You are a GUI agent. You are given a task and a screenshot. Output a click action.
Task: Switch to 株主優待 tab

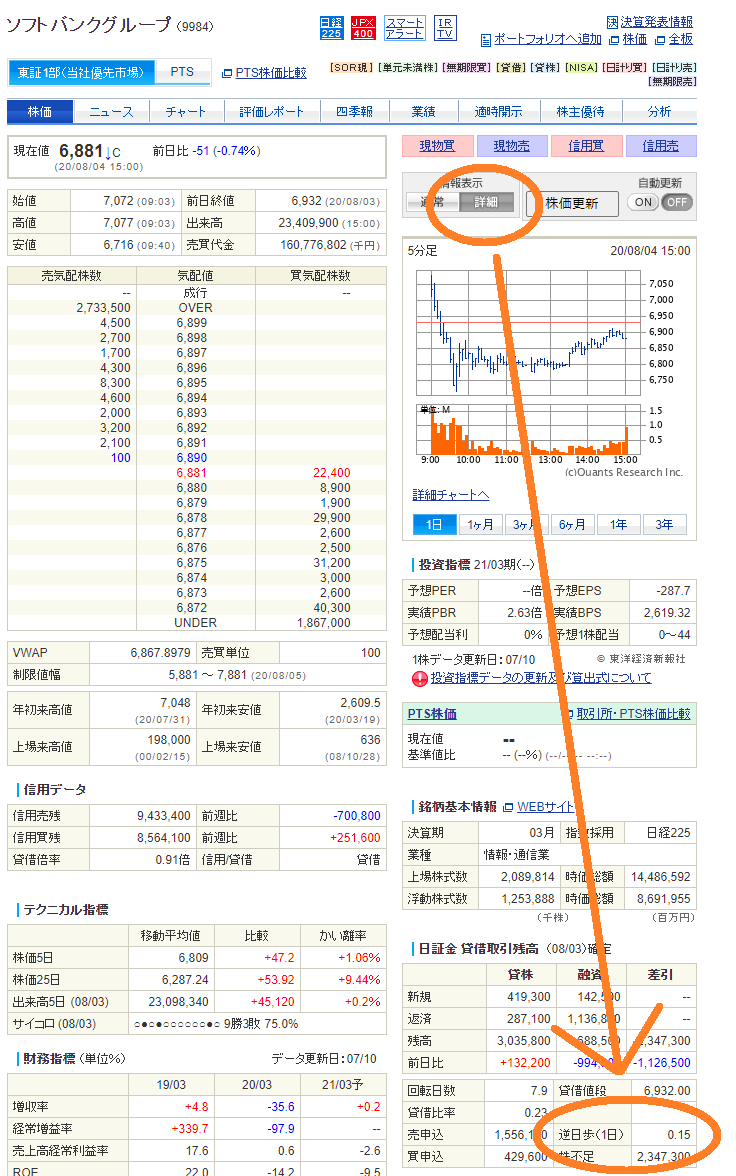[x=580, y=112]
